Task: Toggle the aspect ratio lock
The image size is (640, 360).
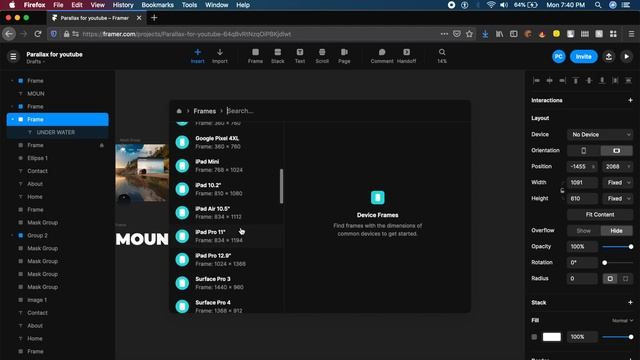Action: coord(562,191)
